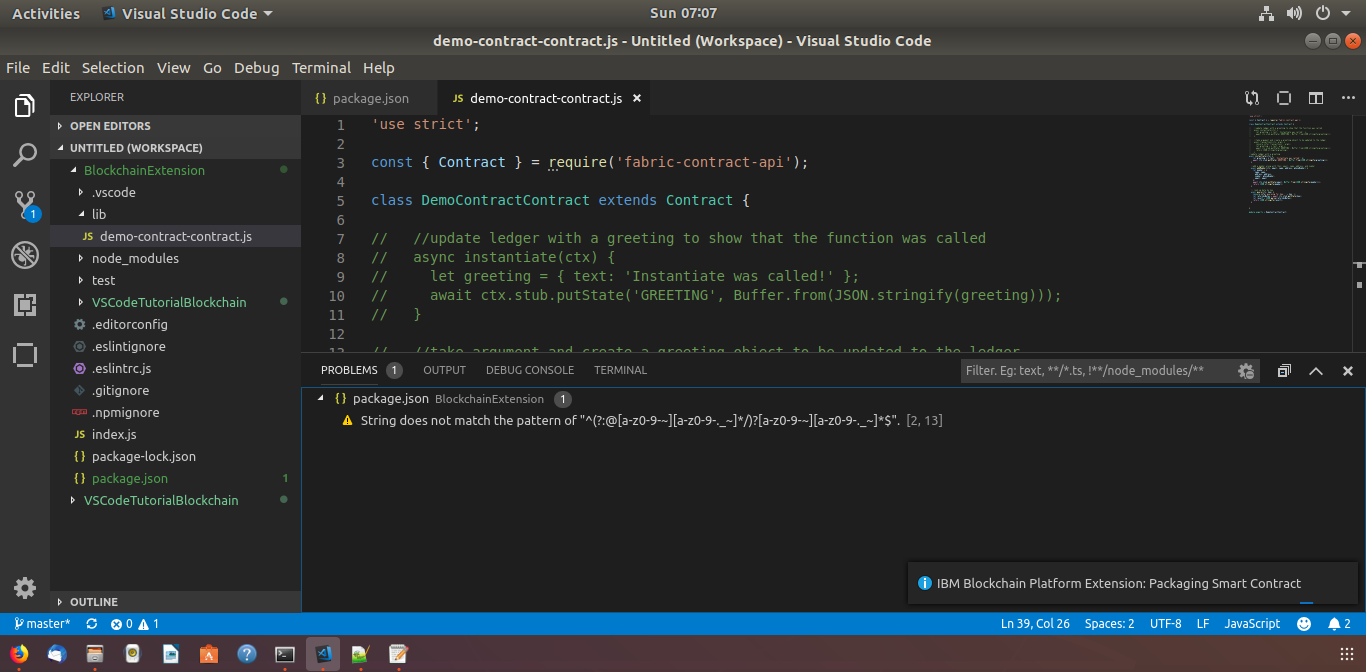Viewport: 1366px width, 672px height.
Task: Open the Source Control view
Action: pos(24,205)
